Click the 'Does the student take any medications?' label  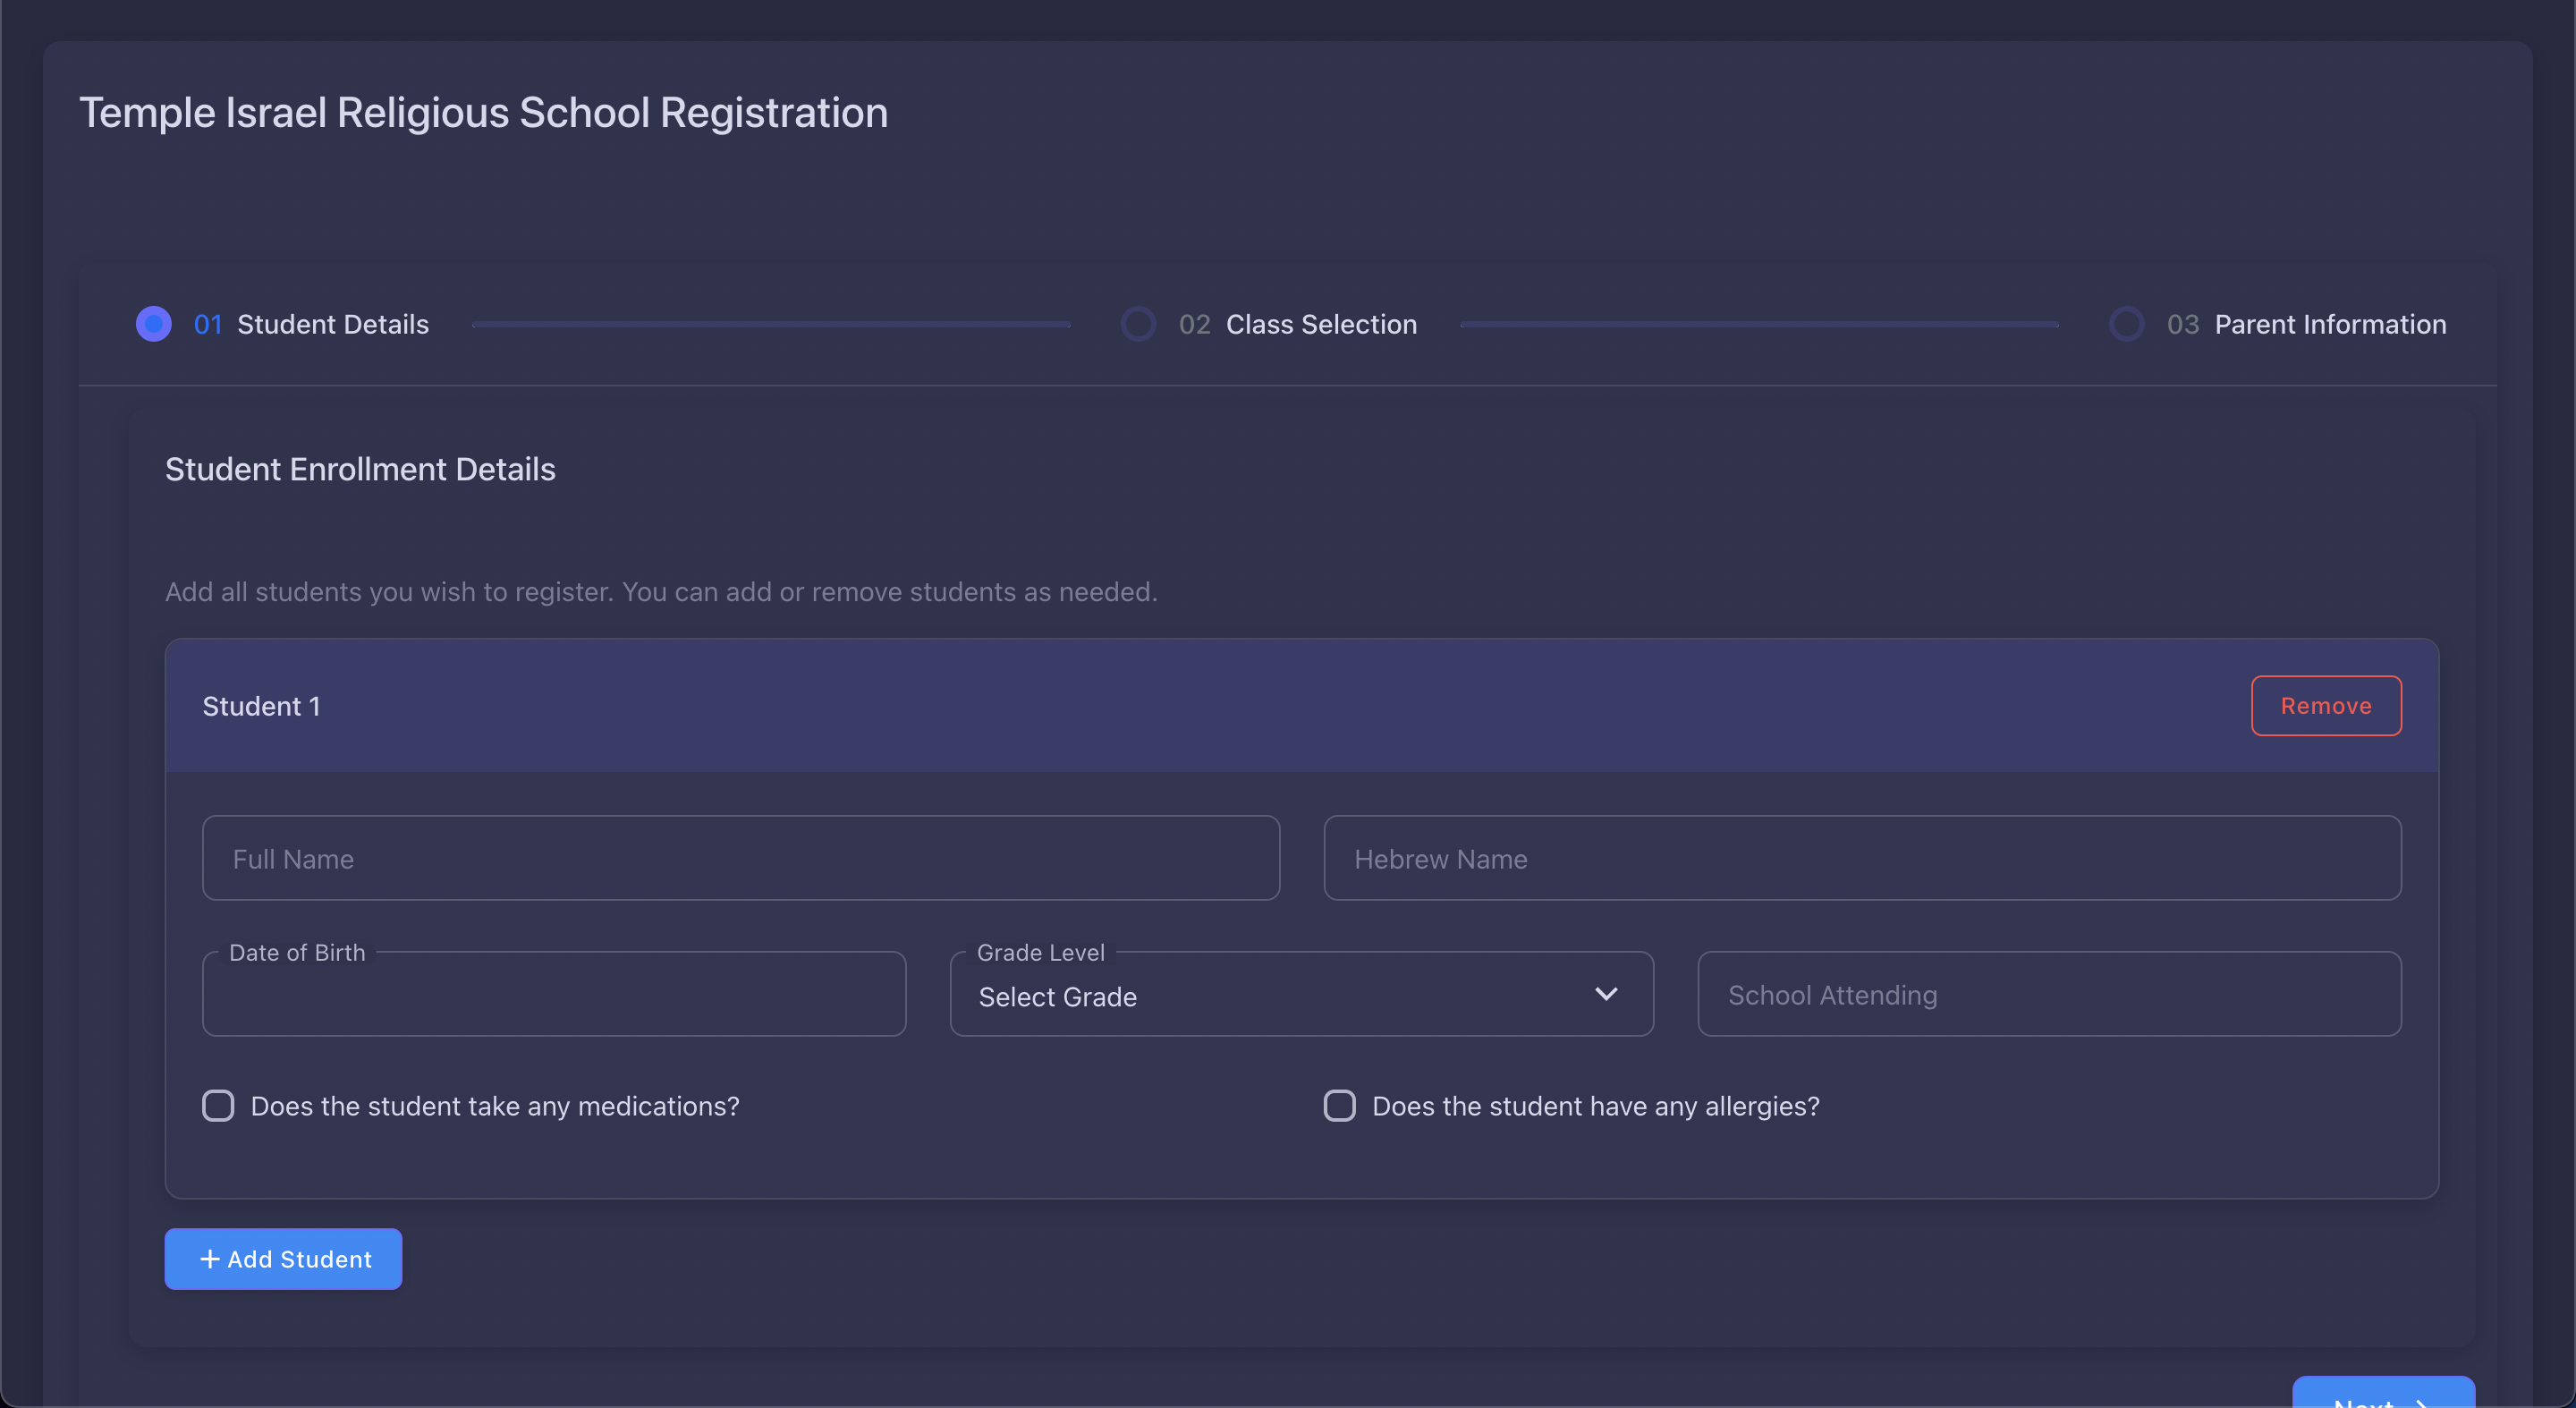pyautogui.click(x=495, y=1106)
